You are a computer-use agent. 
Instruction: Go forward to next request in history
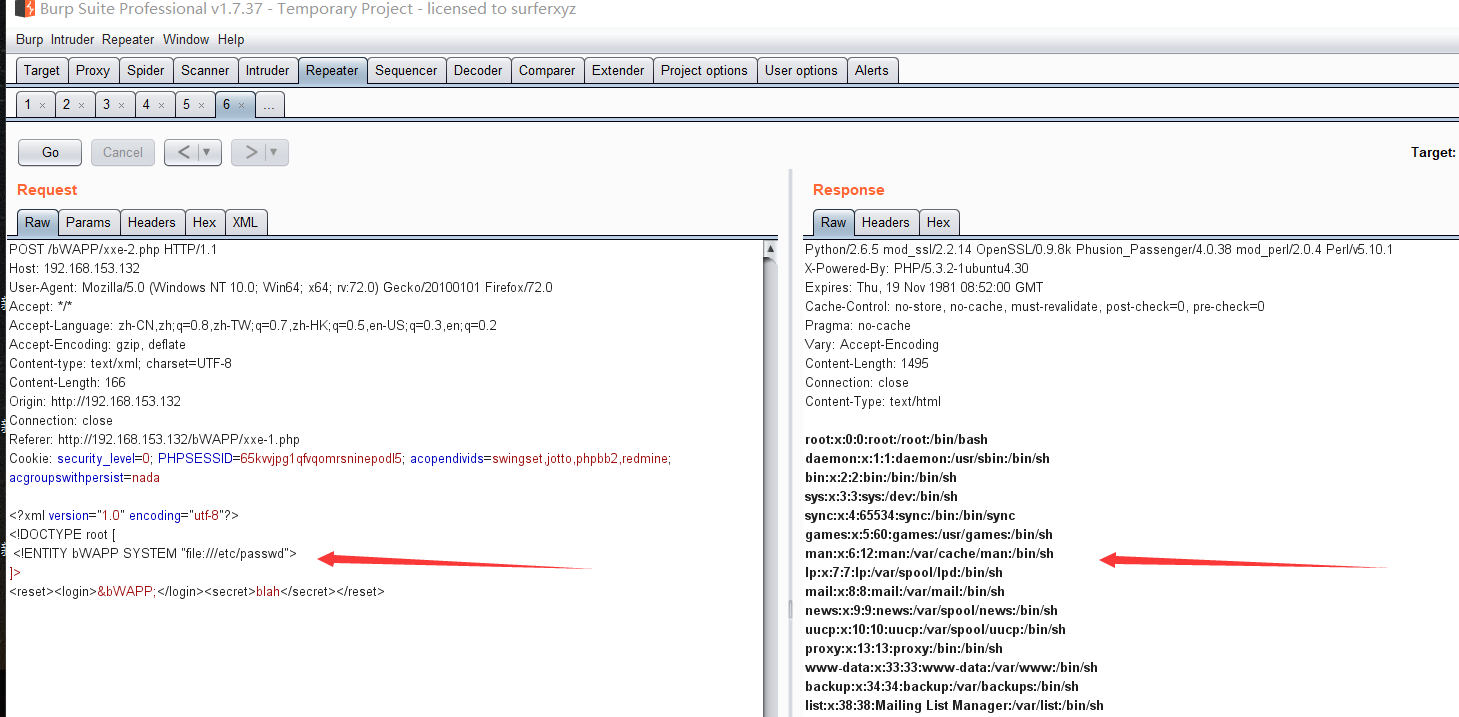pyautogui.click(x=249, y=152)
